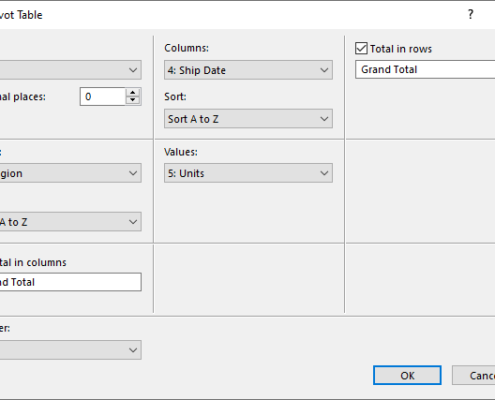Click the 'Sort:' label in the Columns section
This screenshot has height=400, width=495.
pyautogui.click(x=175, y=97)
